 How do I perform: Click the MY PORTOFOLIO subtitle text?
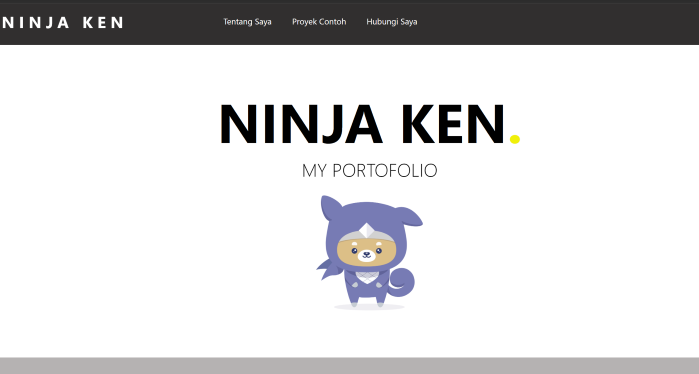(x=370, y=171)
